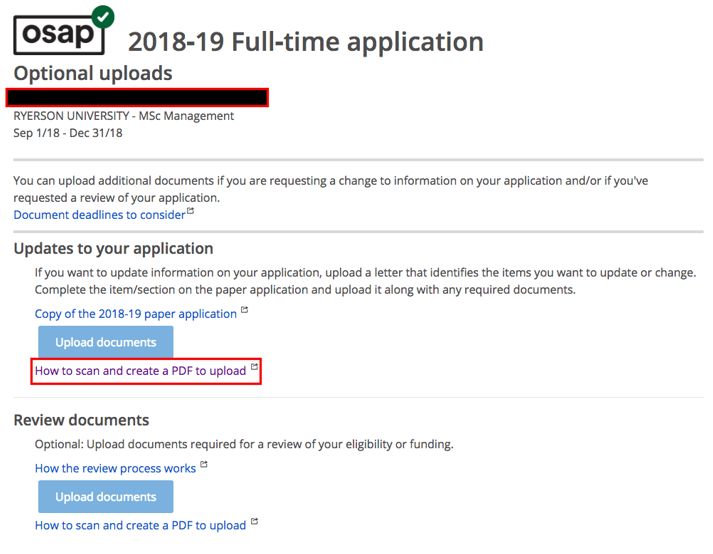
Task: Open the PDF scan guide under Updates section
Action: (140, 371)
